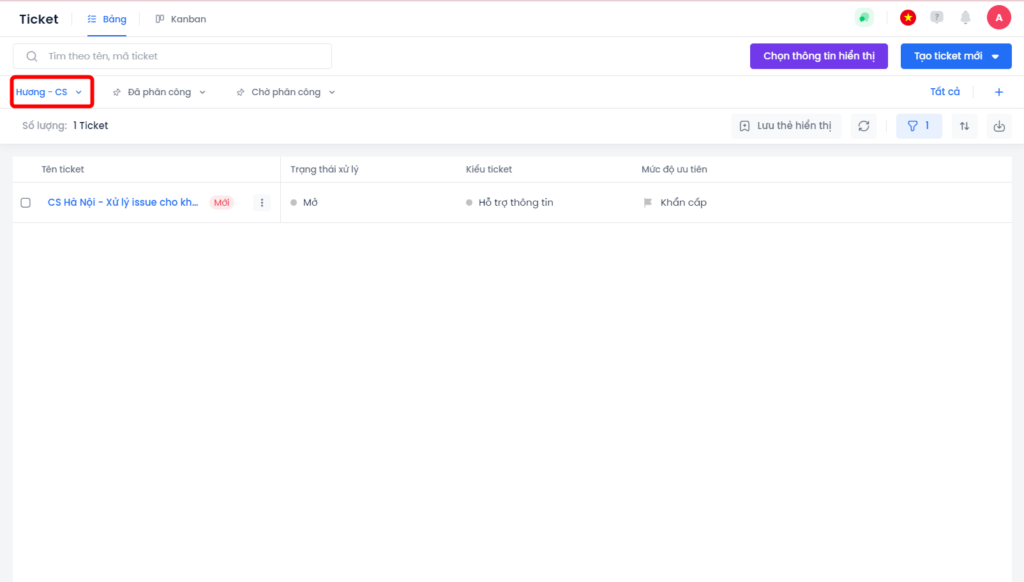Screen dimensions: 1024x582
Task: Open the user avatar A menu
Action: click(999, 18)
